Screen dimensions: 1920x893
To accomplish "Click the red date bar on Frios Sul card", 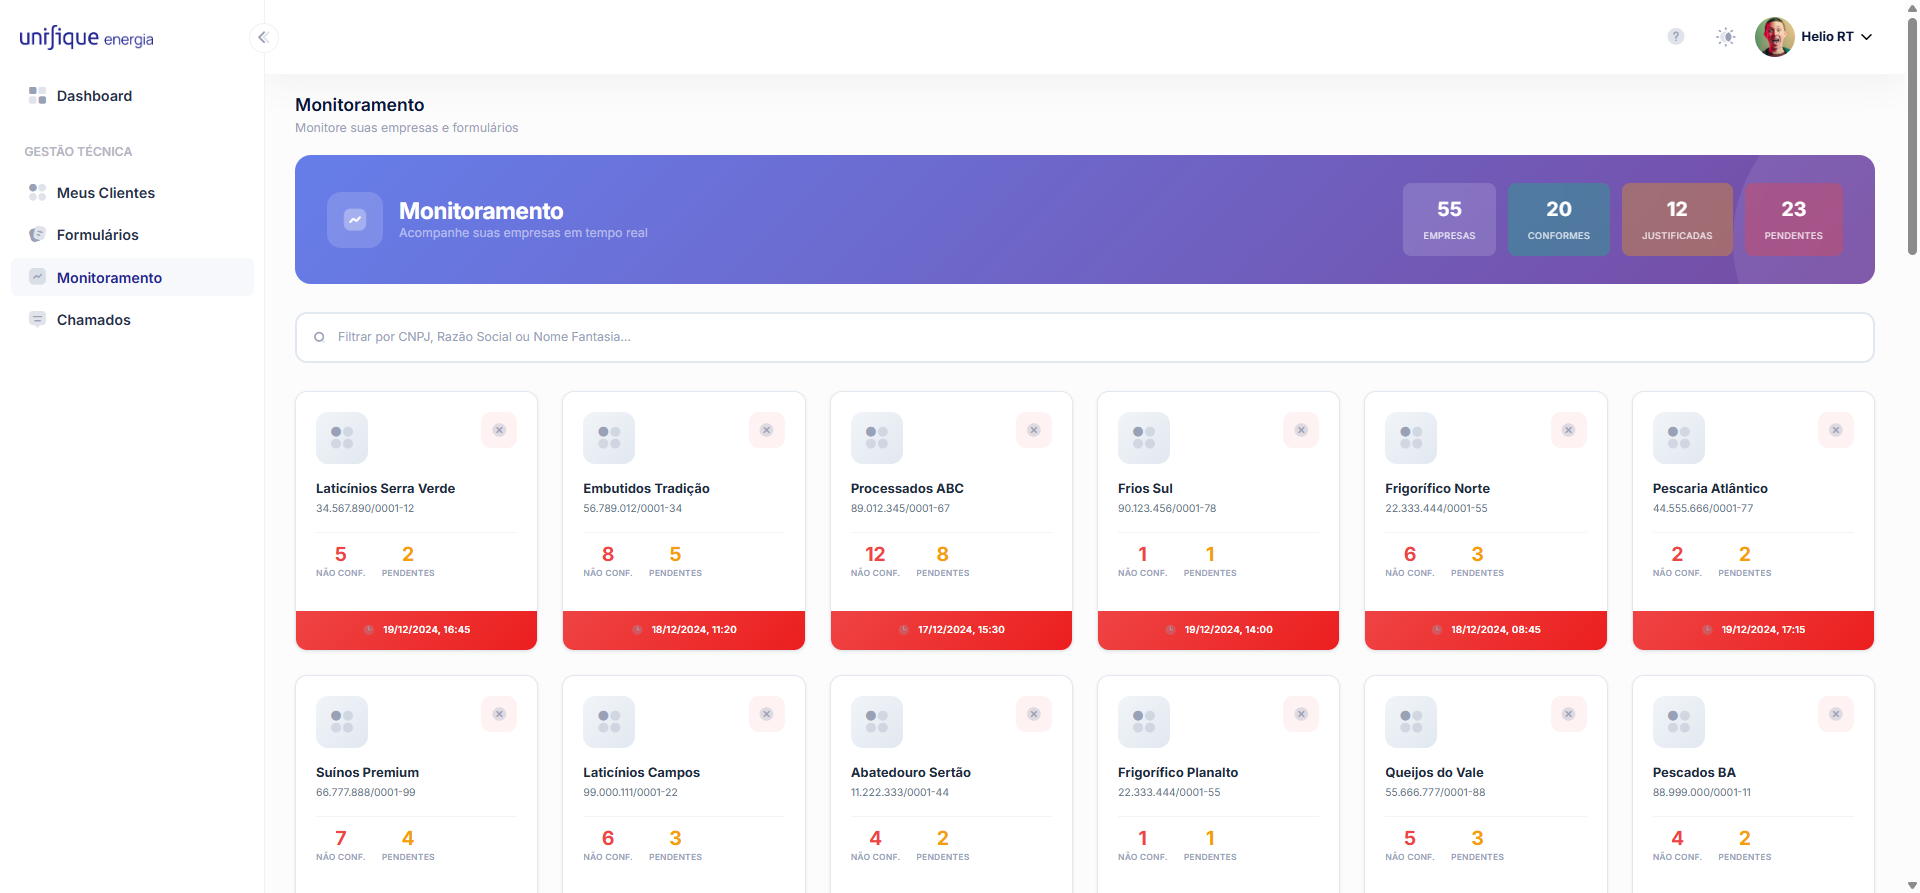I will click(x=1218, y=630).
